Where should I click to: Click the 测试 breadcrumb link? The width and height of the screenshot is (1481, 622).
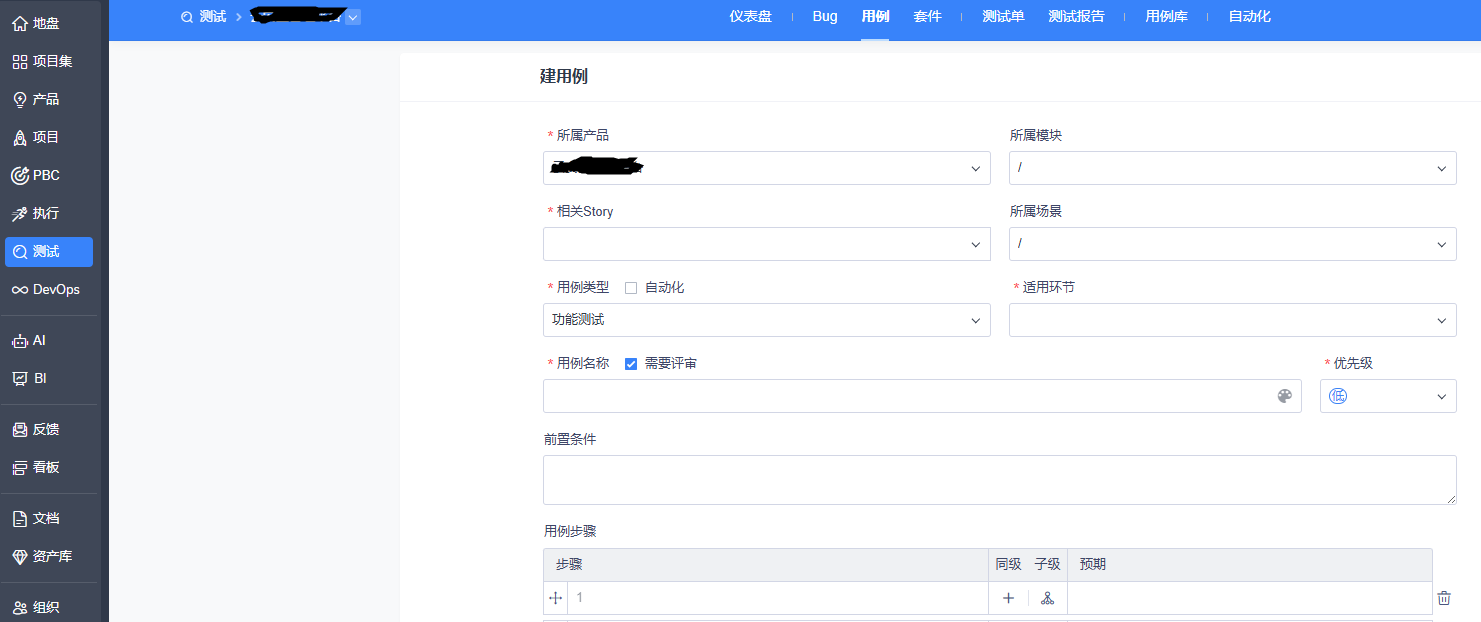(212, 17)
